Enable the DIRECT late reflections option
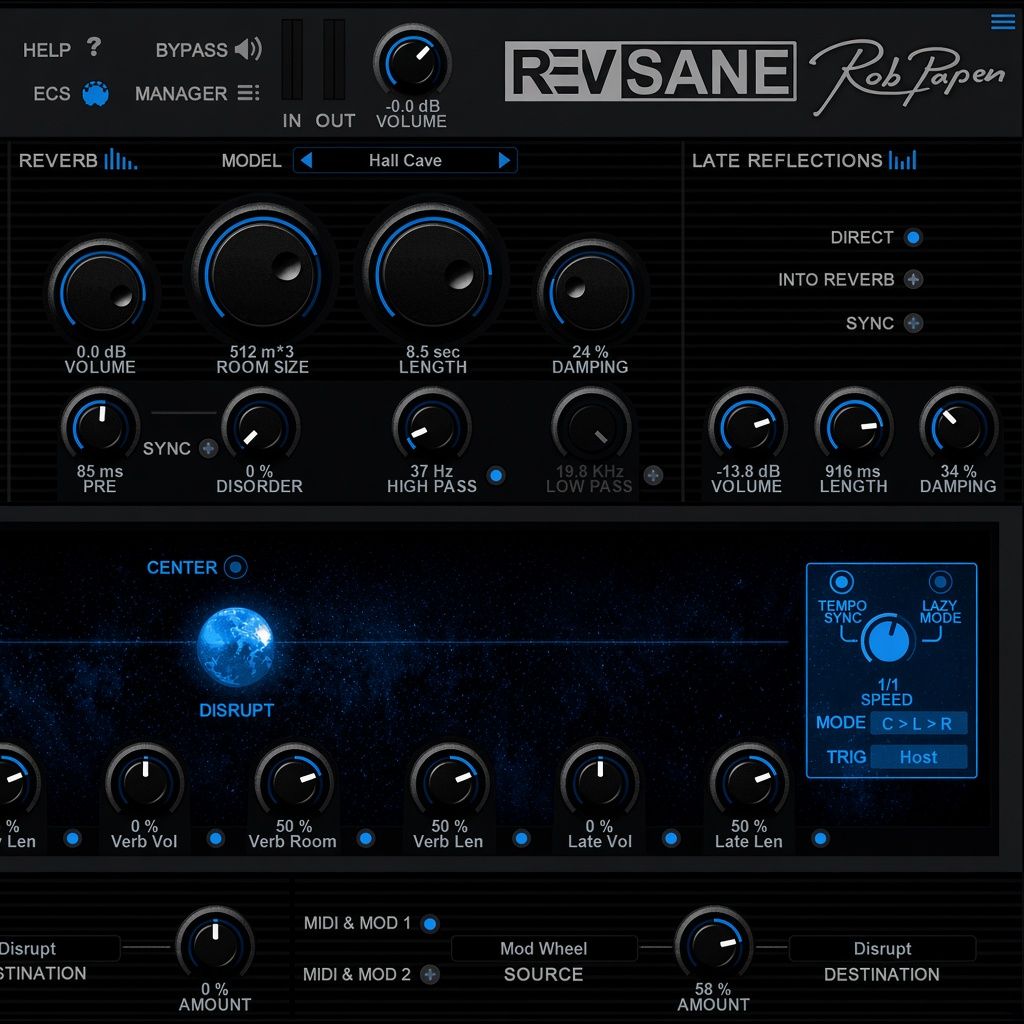This screenshot has width=1024, height=1024. [914, 237]
